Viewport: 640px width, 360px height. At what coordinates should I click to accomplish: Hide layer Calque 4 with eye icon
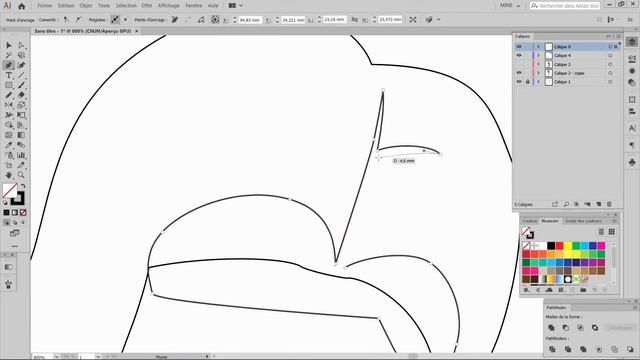pyautogui.click(x=519, y=55)
